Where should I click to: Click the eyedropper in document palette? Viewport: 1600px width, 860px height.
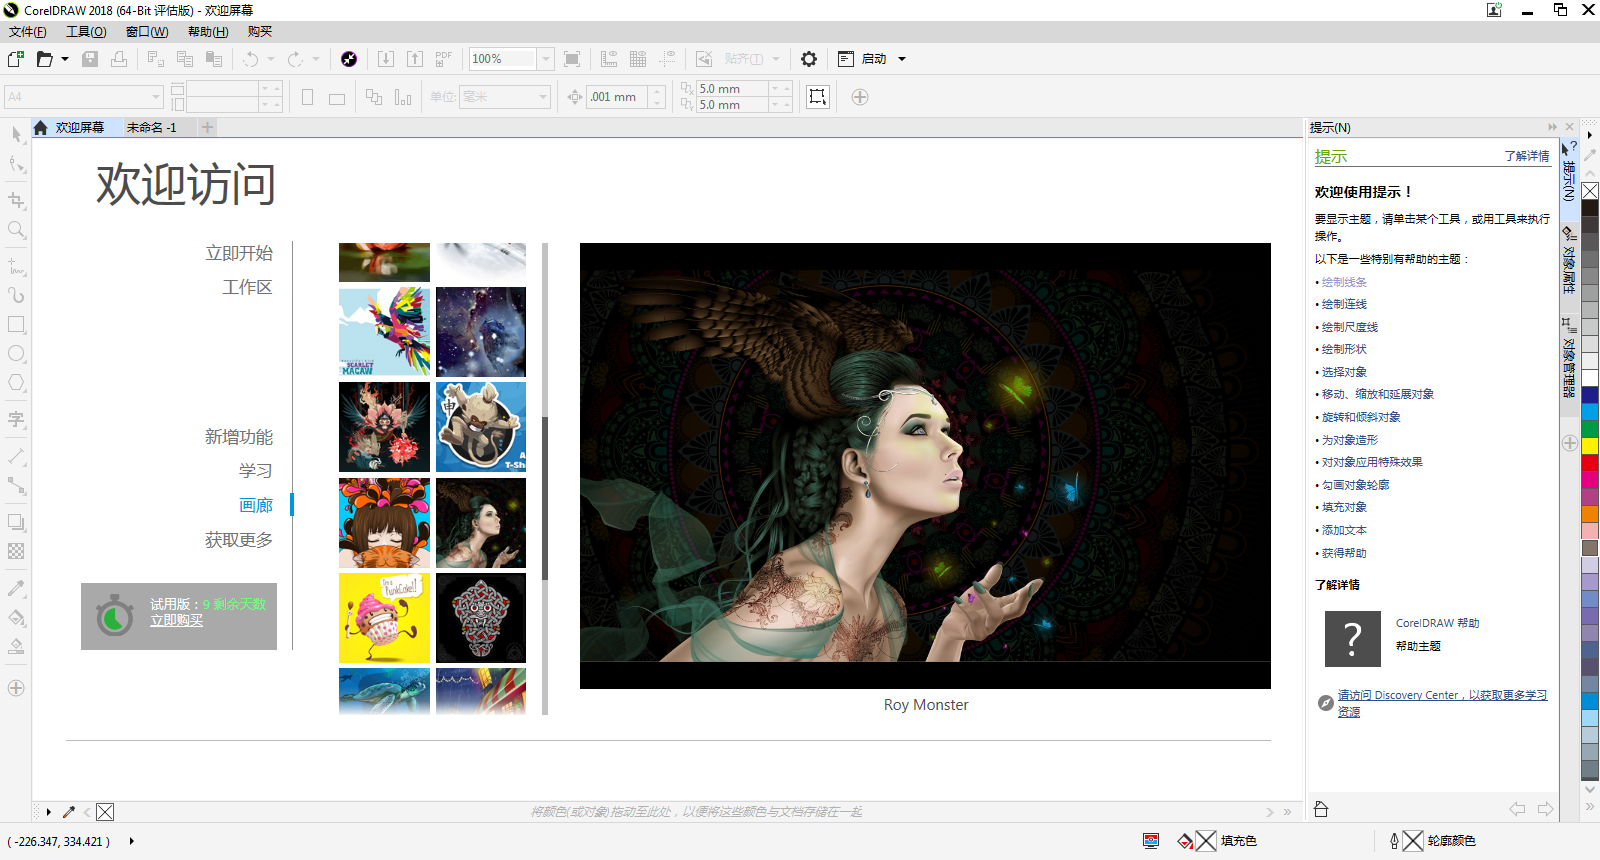(69, 812)
